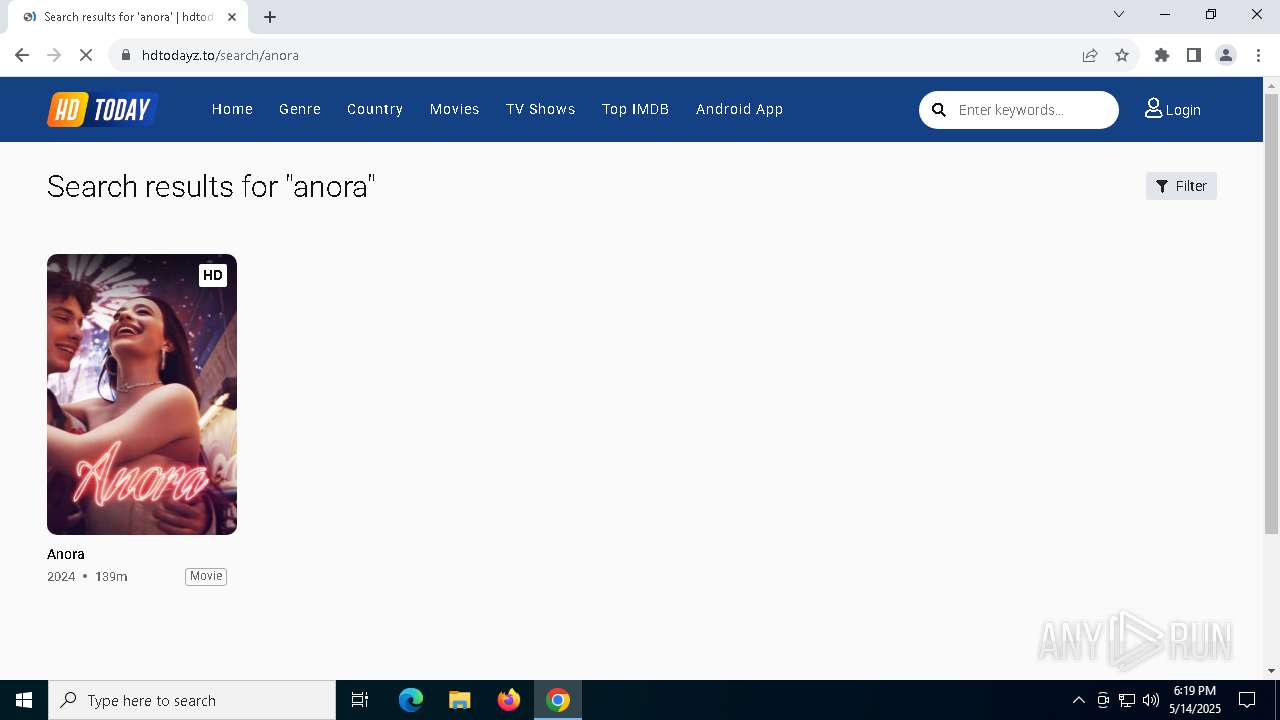Toggle the browser side panel
This screenshot has height=720, width=1280.
pos(1194,55)
